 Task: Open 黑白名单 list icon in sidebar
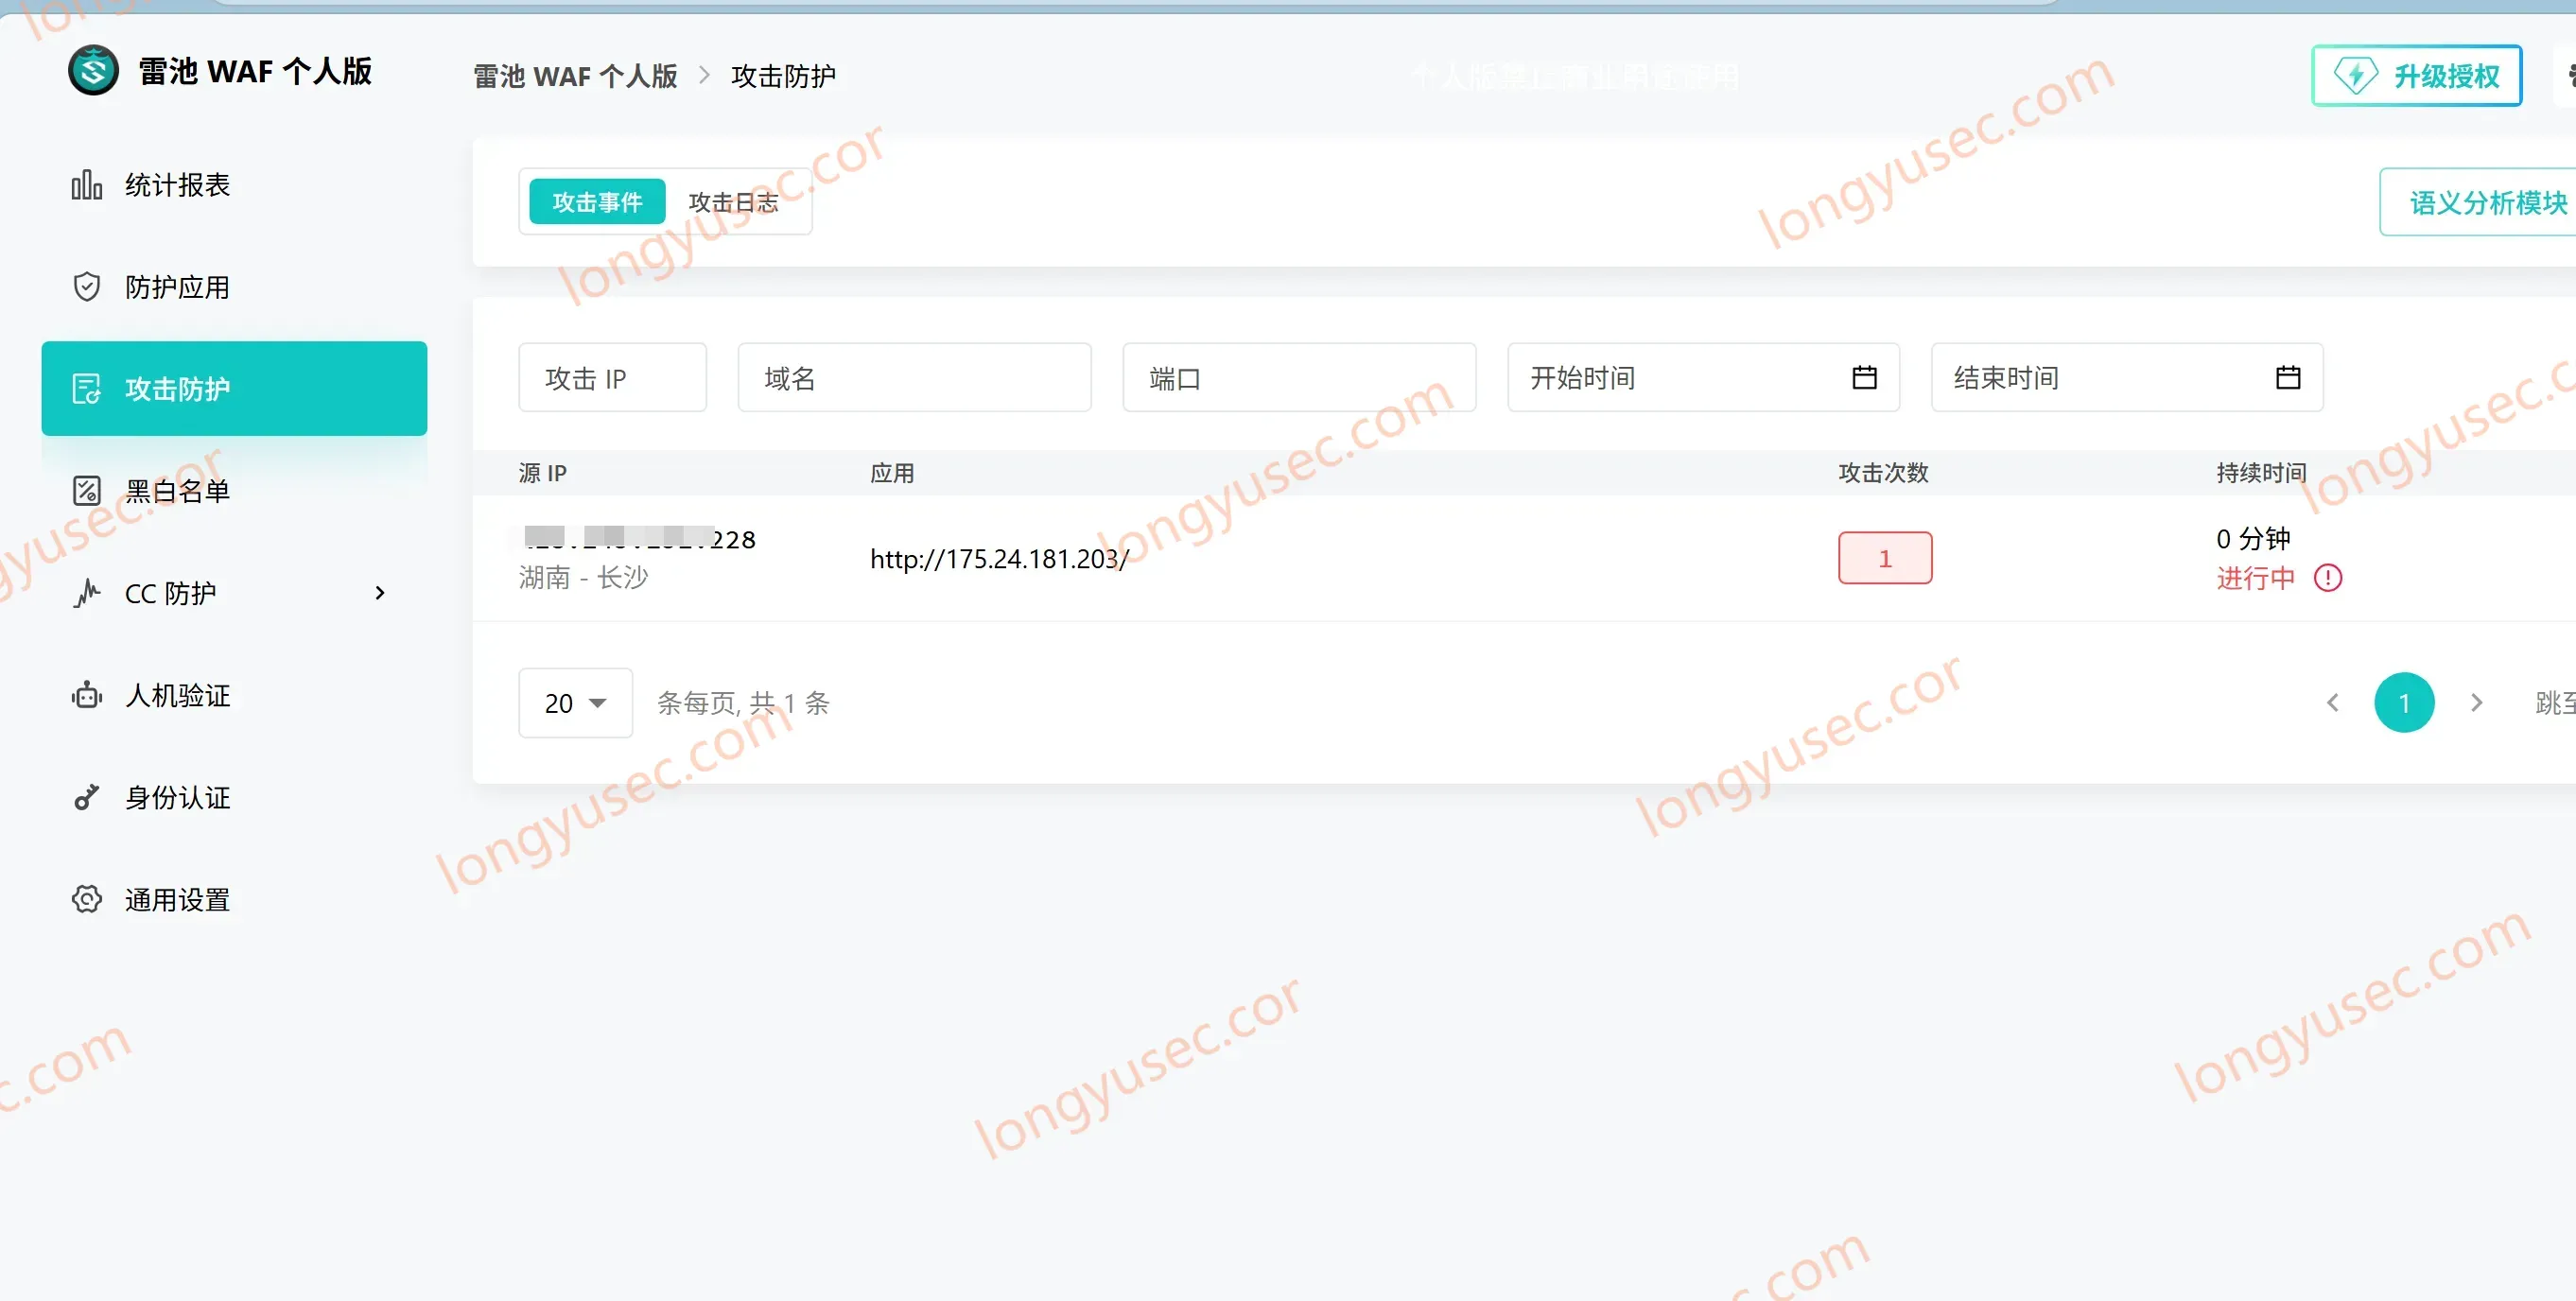pyautogui.click(x=87, y=491)
